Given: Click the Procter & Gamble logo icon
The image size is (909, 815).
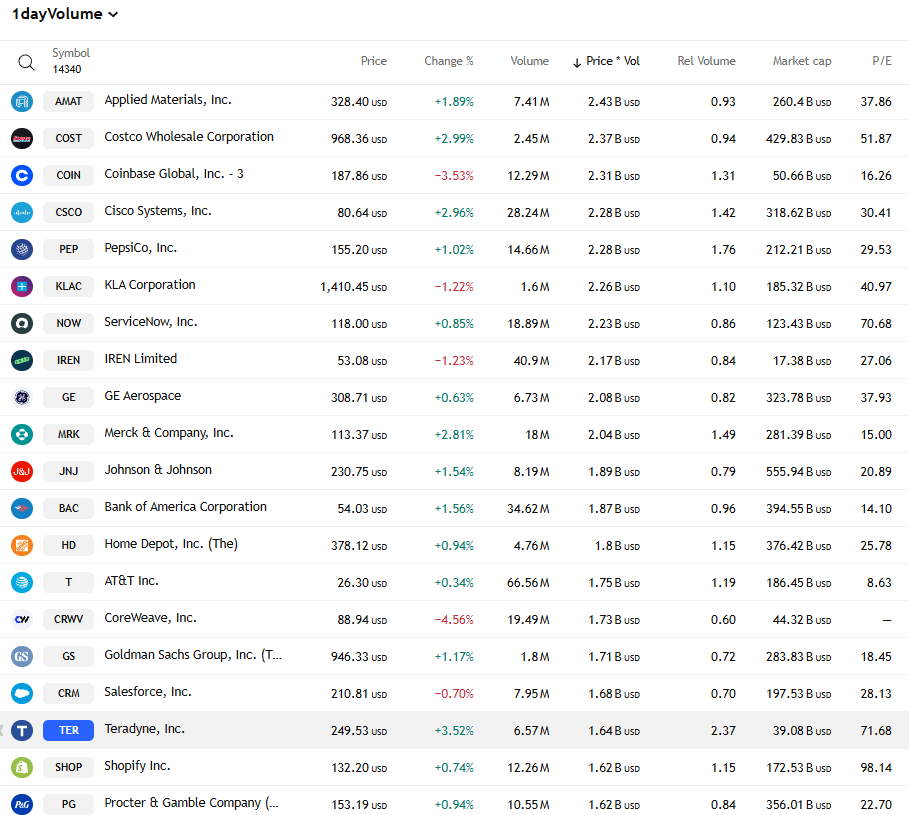Looking at the screenshot, I should (22, 804).
